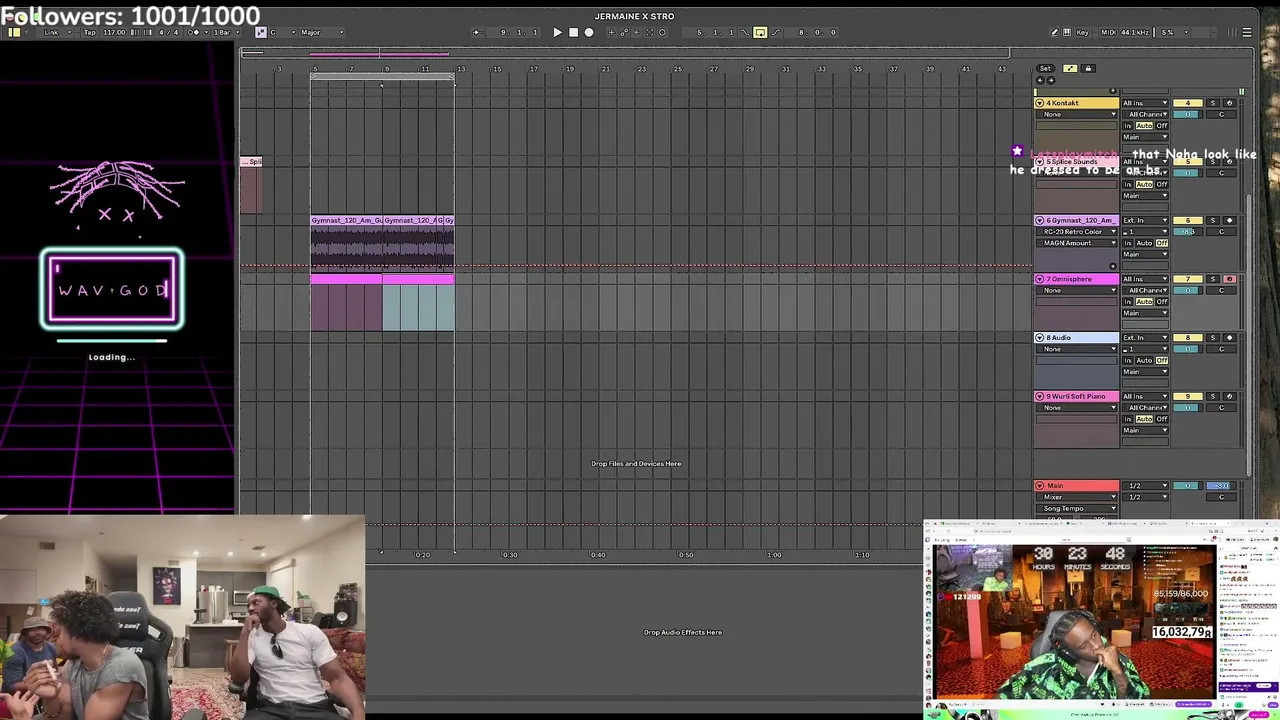This screenshot has height=720, width=1280.
Task: Open the hamburger menu in top bar
Action: 1246,32
